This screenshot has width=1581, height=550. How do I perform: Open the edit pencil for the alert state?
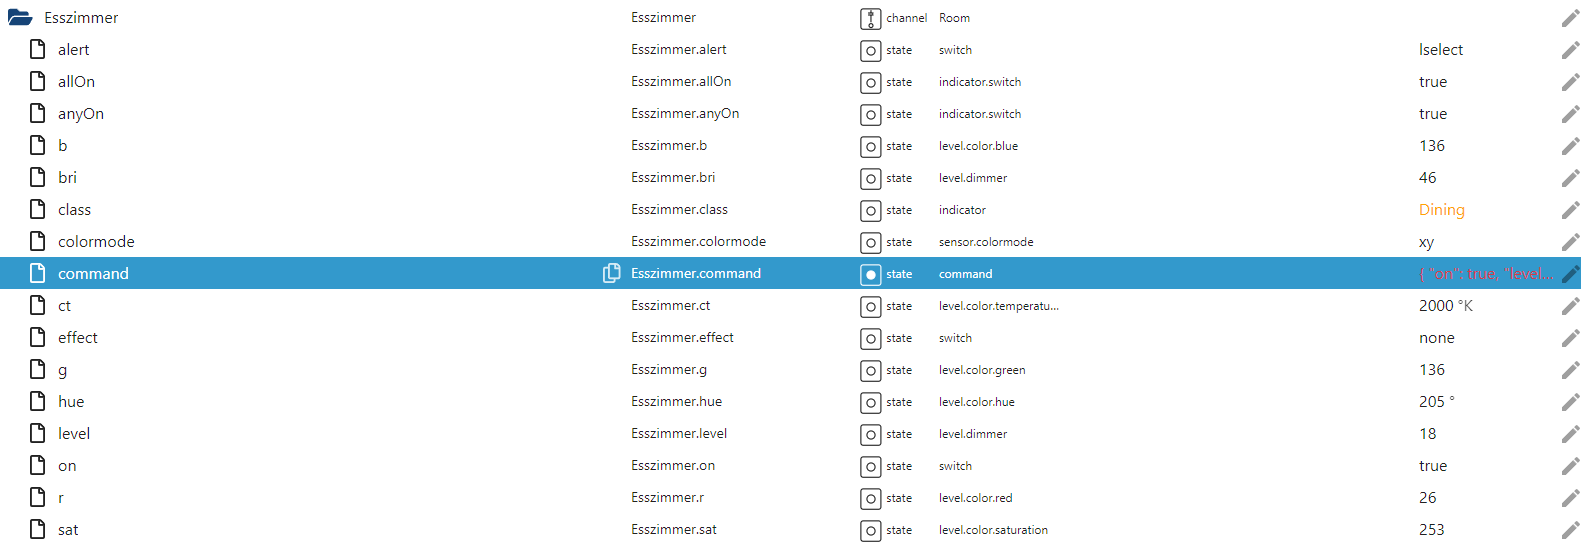click(x=1570, y=50)
